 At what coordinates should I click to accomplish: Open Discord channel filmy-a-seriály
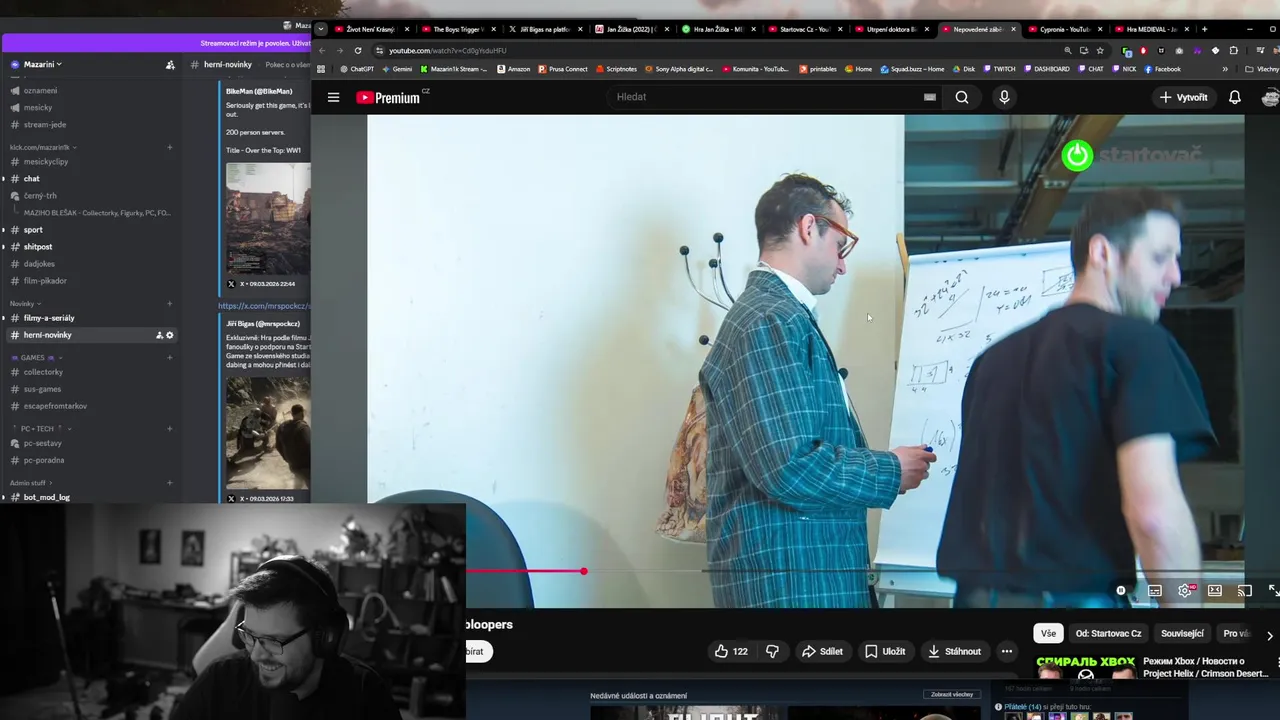click(x=48, y=318)
